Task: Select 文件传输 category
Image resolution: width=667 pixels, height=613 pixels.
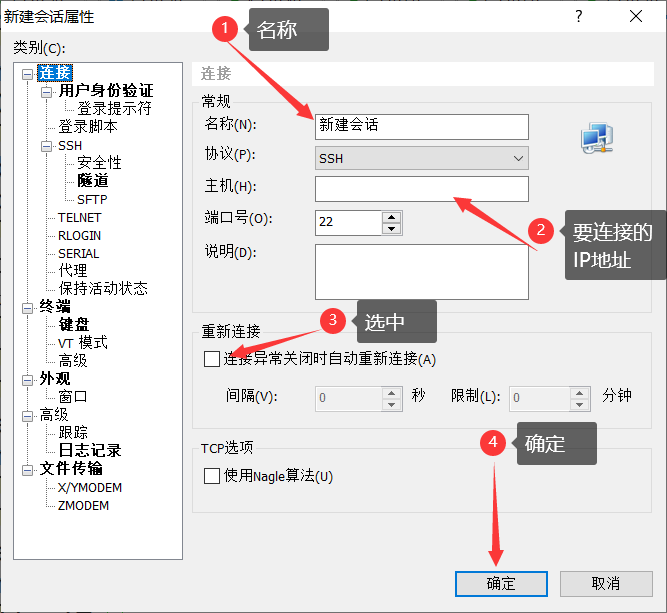Action: [x=71, y=468]
